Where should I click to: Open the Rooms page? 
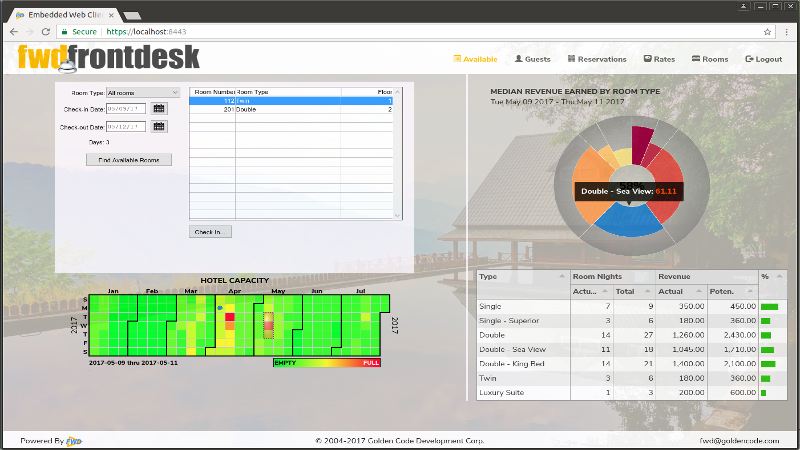(x=710, y=59)
